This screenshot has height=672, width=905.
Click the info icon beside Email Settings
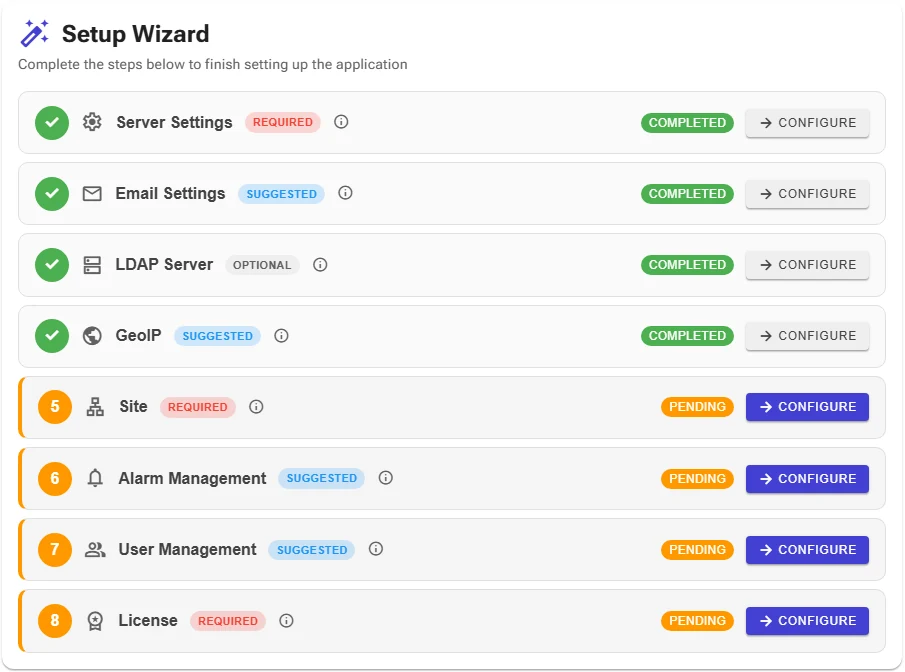pos(345,193)
